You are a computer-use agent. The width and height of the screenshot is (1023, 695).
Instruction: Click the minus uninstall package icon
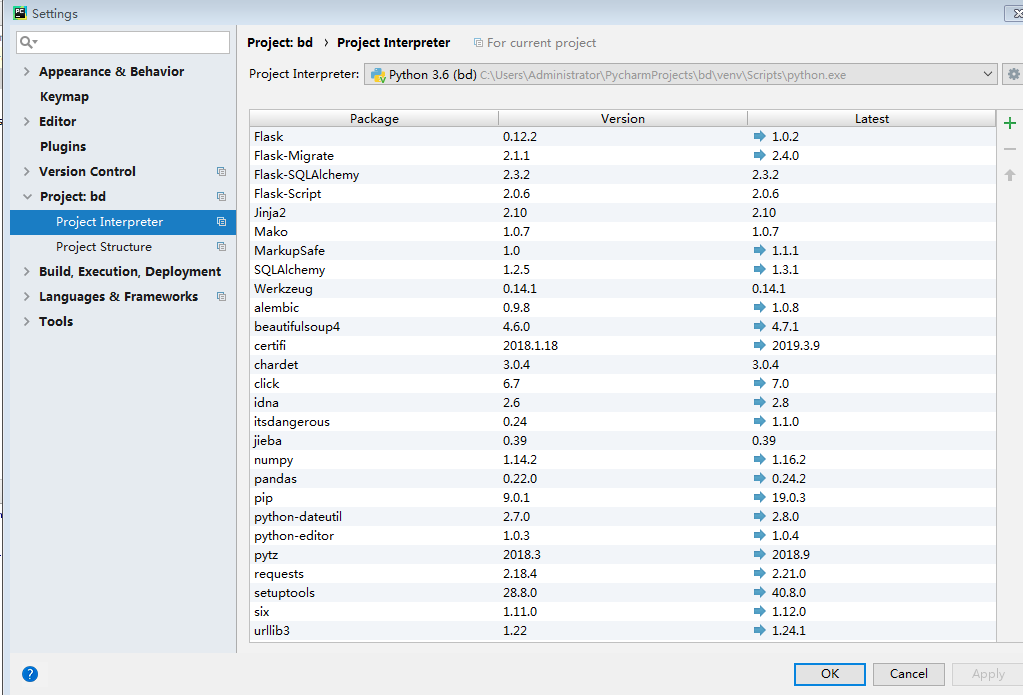tap(1010, 149)
